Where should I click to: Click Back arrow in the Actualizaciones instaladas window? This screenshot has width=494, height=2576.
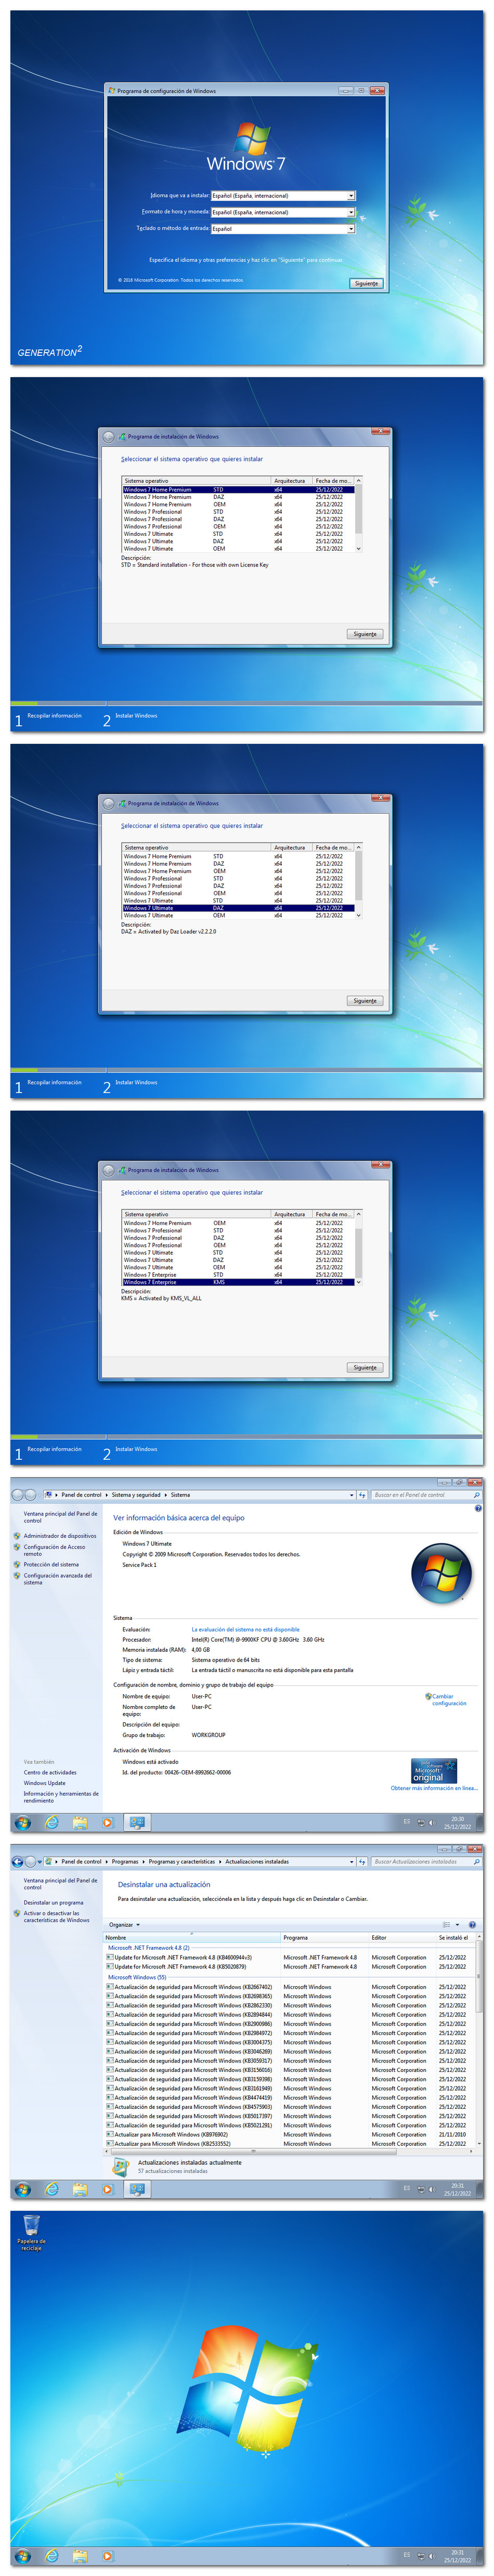(x=18, y=1862)
